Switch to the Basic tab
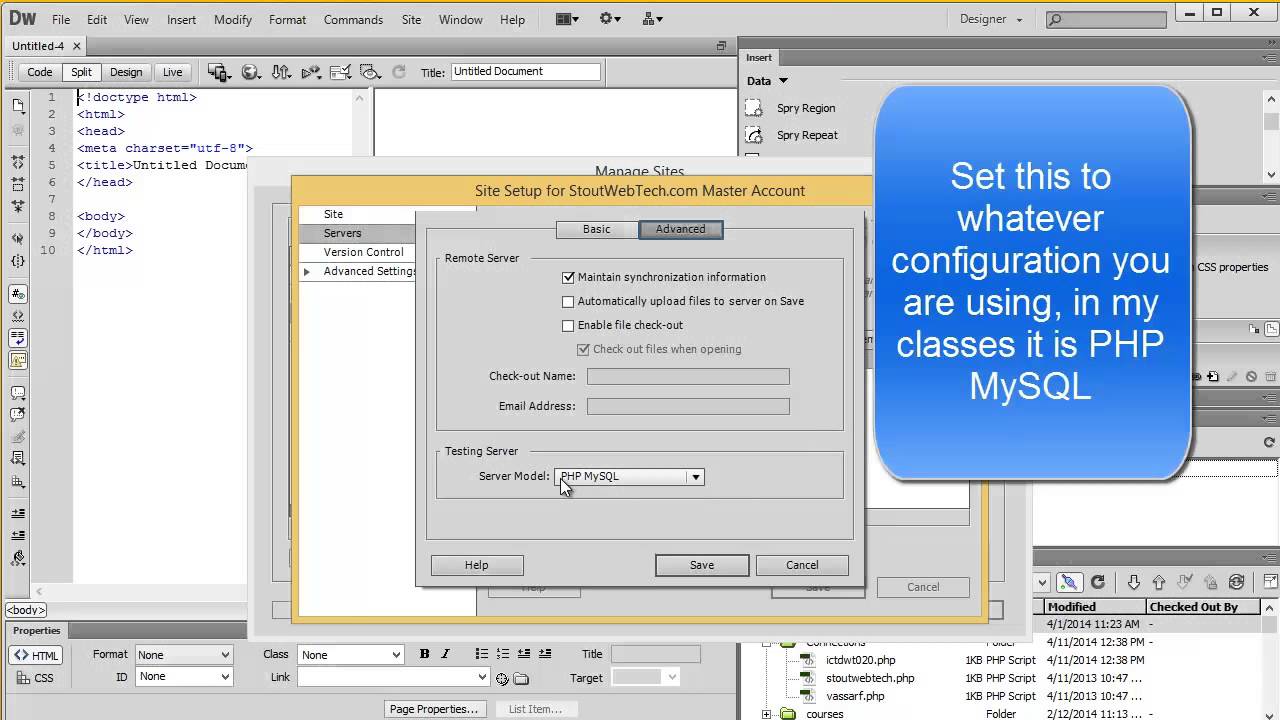Screen dimensions: 1280x720 click(597, 229)
